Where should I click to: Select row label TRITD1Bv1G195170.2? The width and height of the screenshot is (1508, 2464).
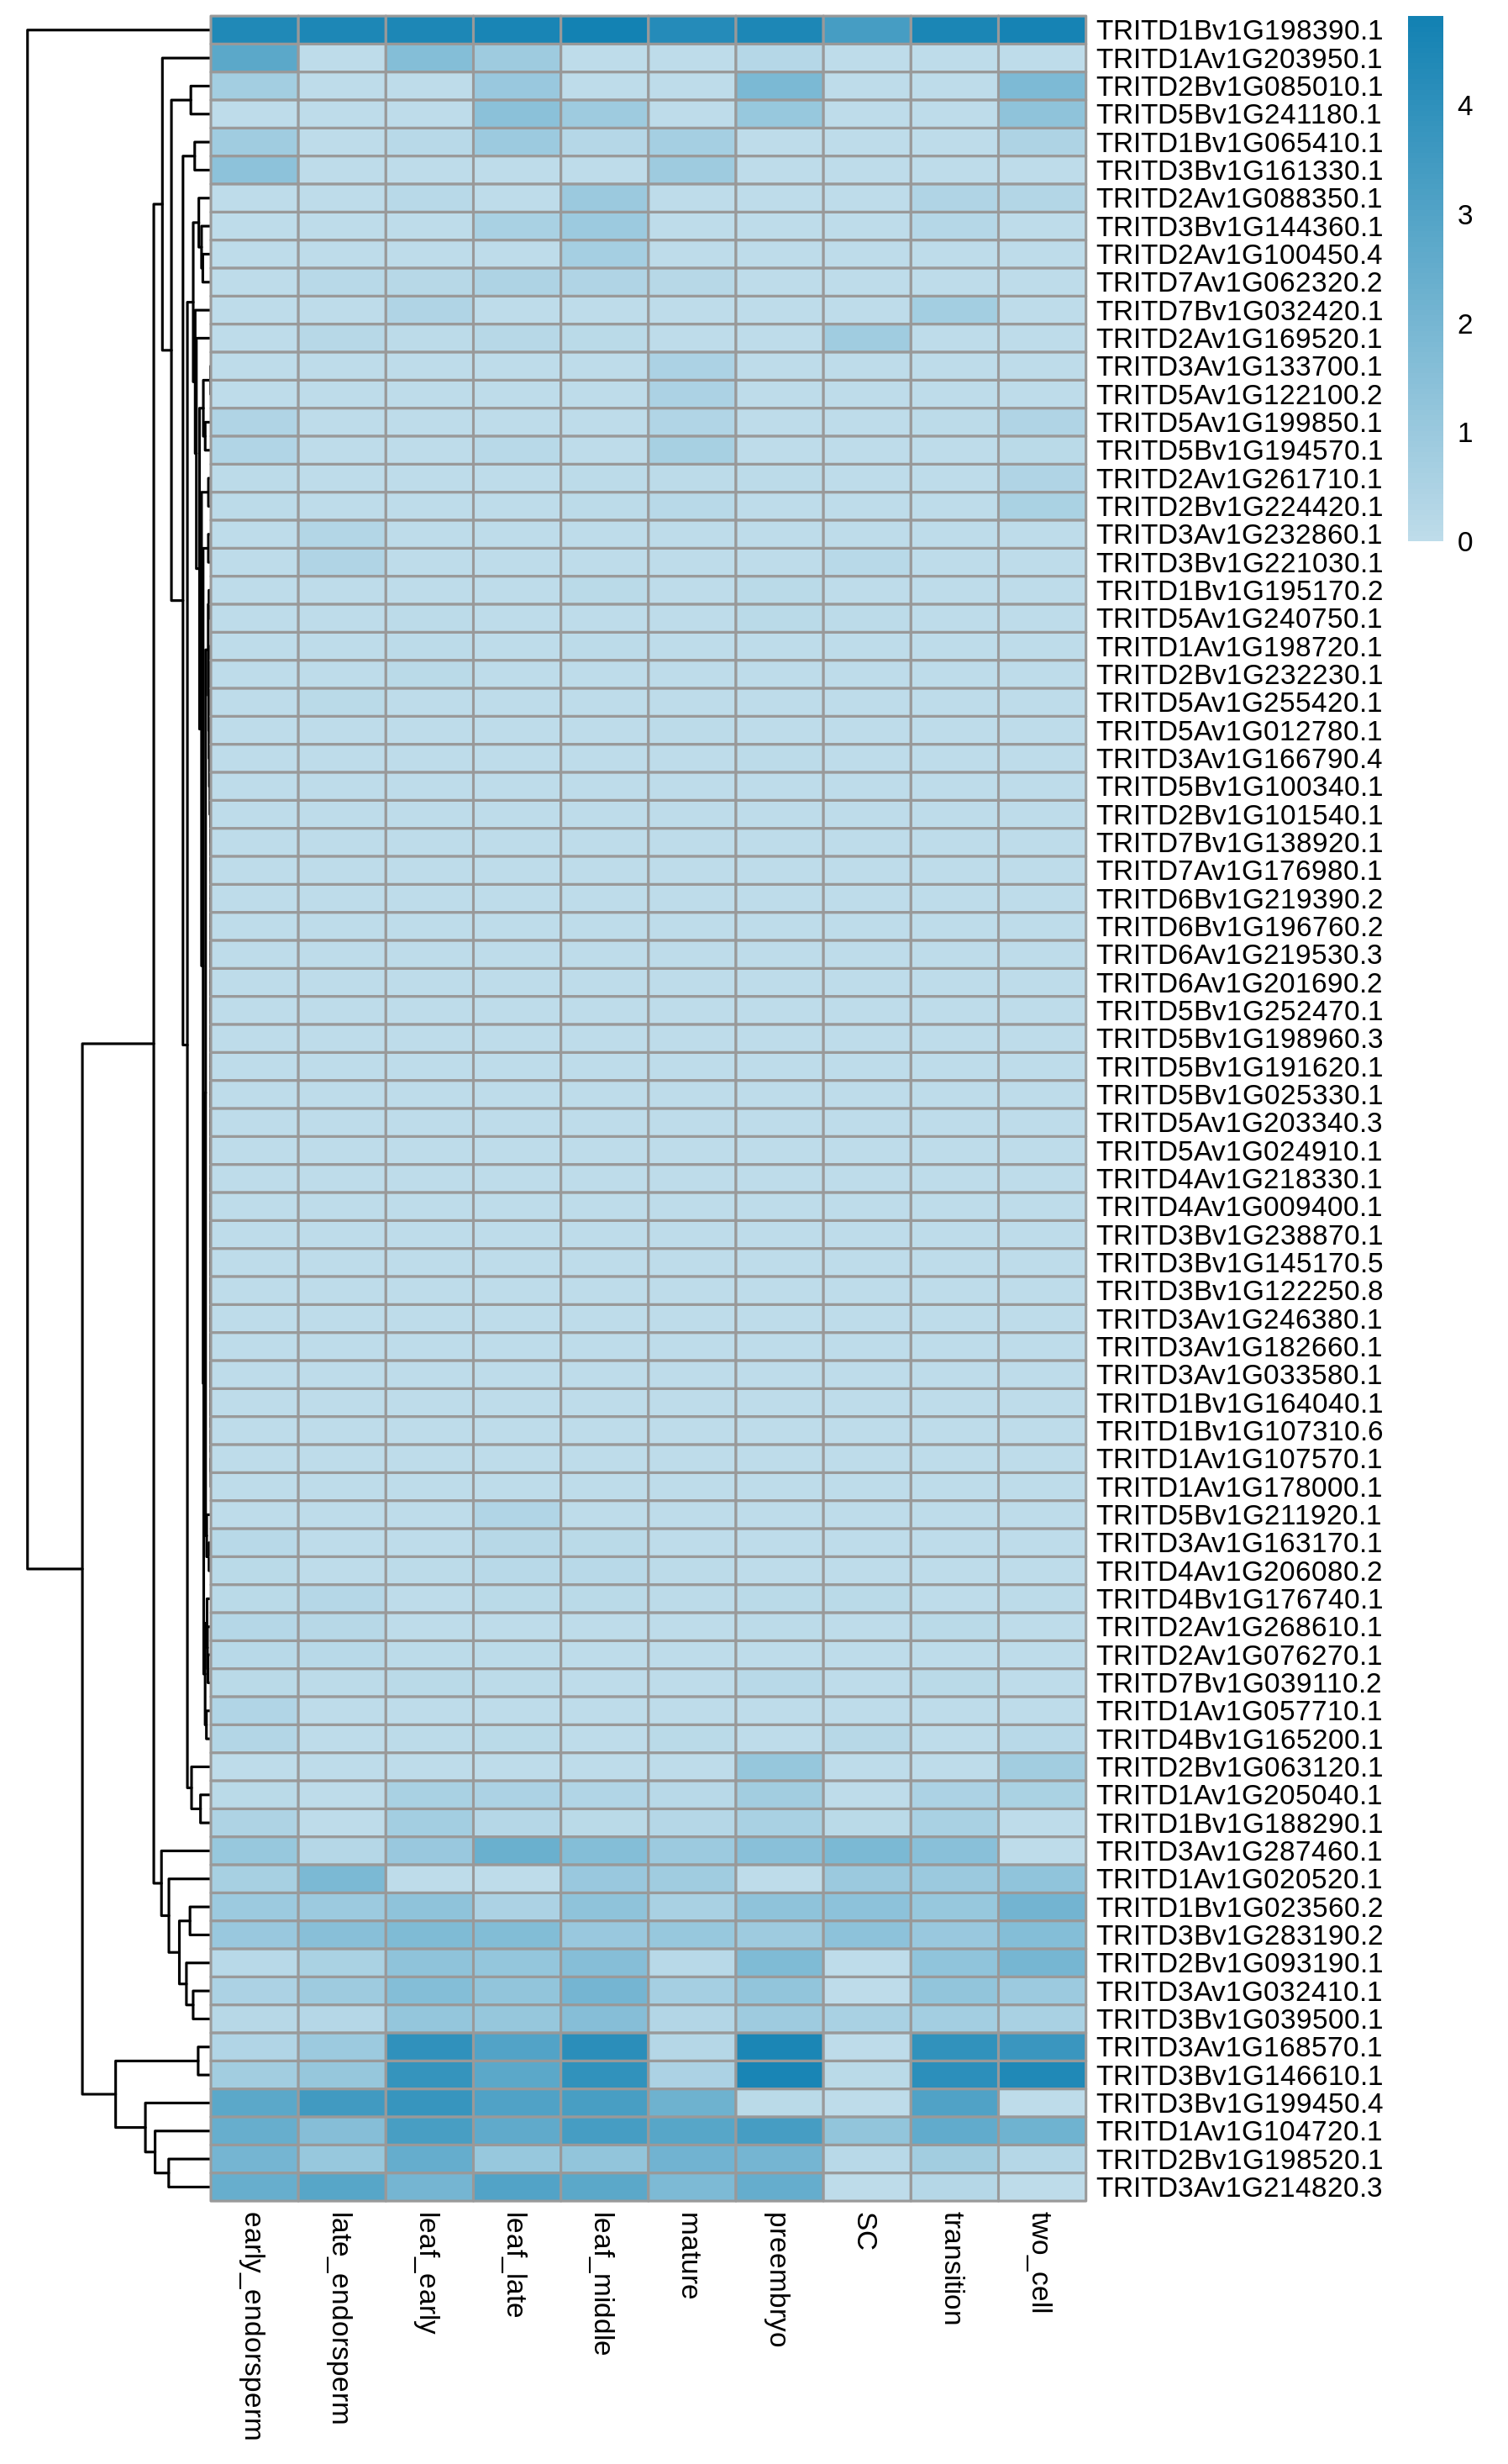tap(1239, 591)
